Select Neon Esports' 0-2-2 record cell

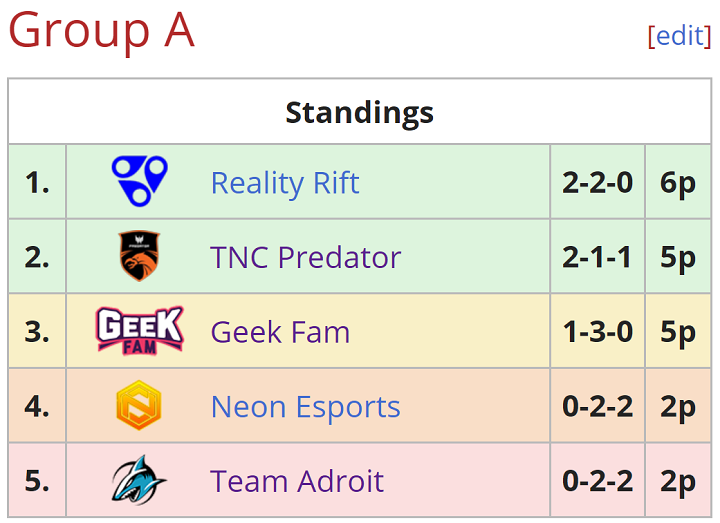[597, 405]
